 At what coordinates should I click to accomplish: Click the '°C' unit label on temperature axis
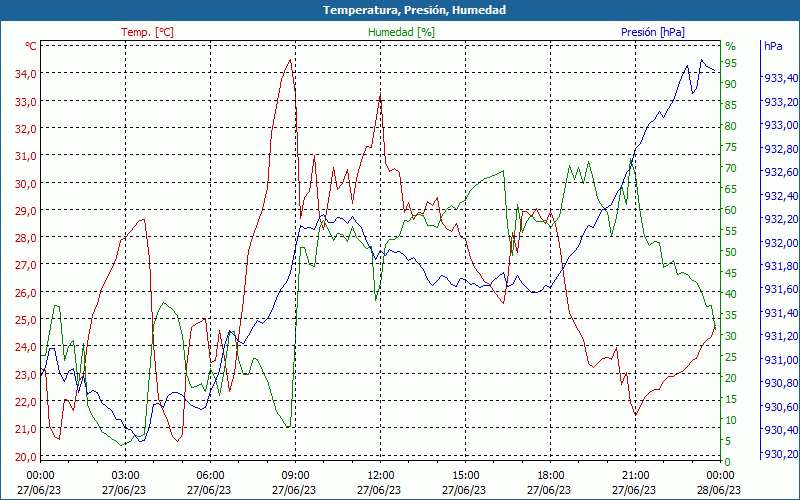[31, 46]
